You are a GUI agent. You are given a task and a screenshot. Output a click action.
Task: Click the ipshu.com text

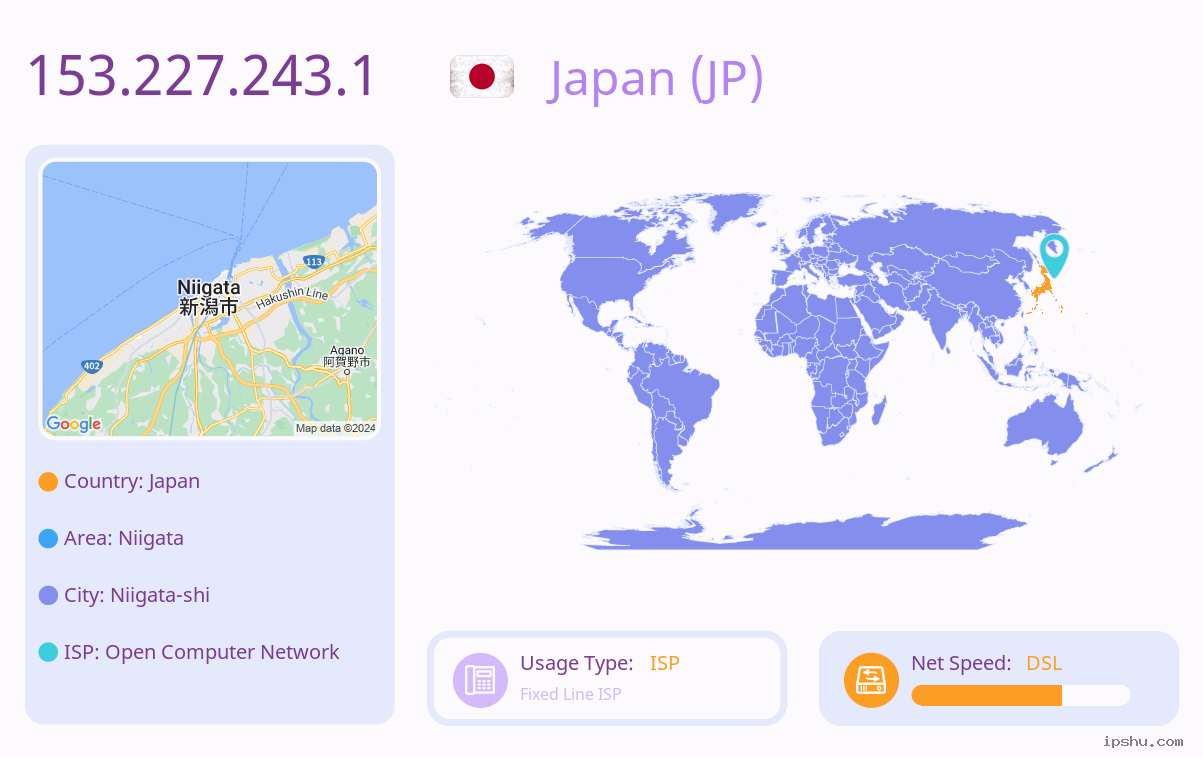(1143, 741)
